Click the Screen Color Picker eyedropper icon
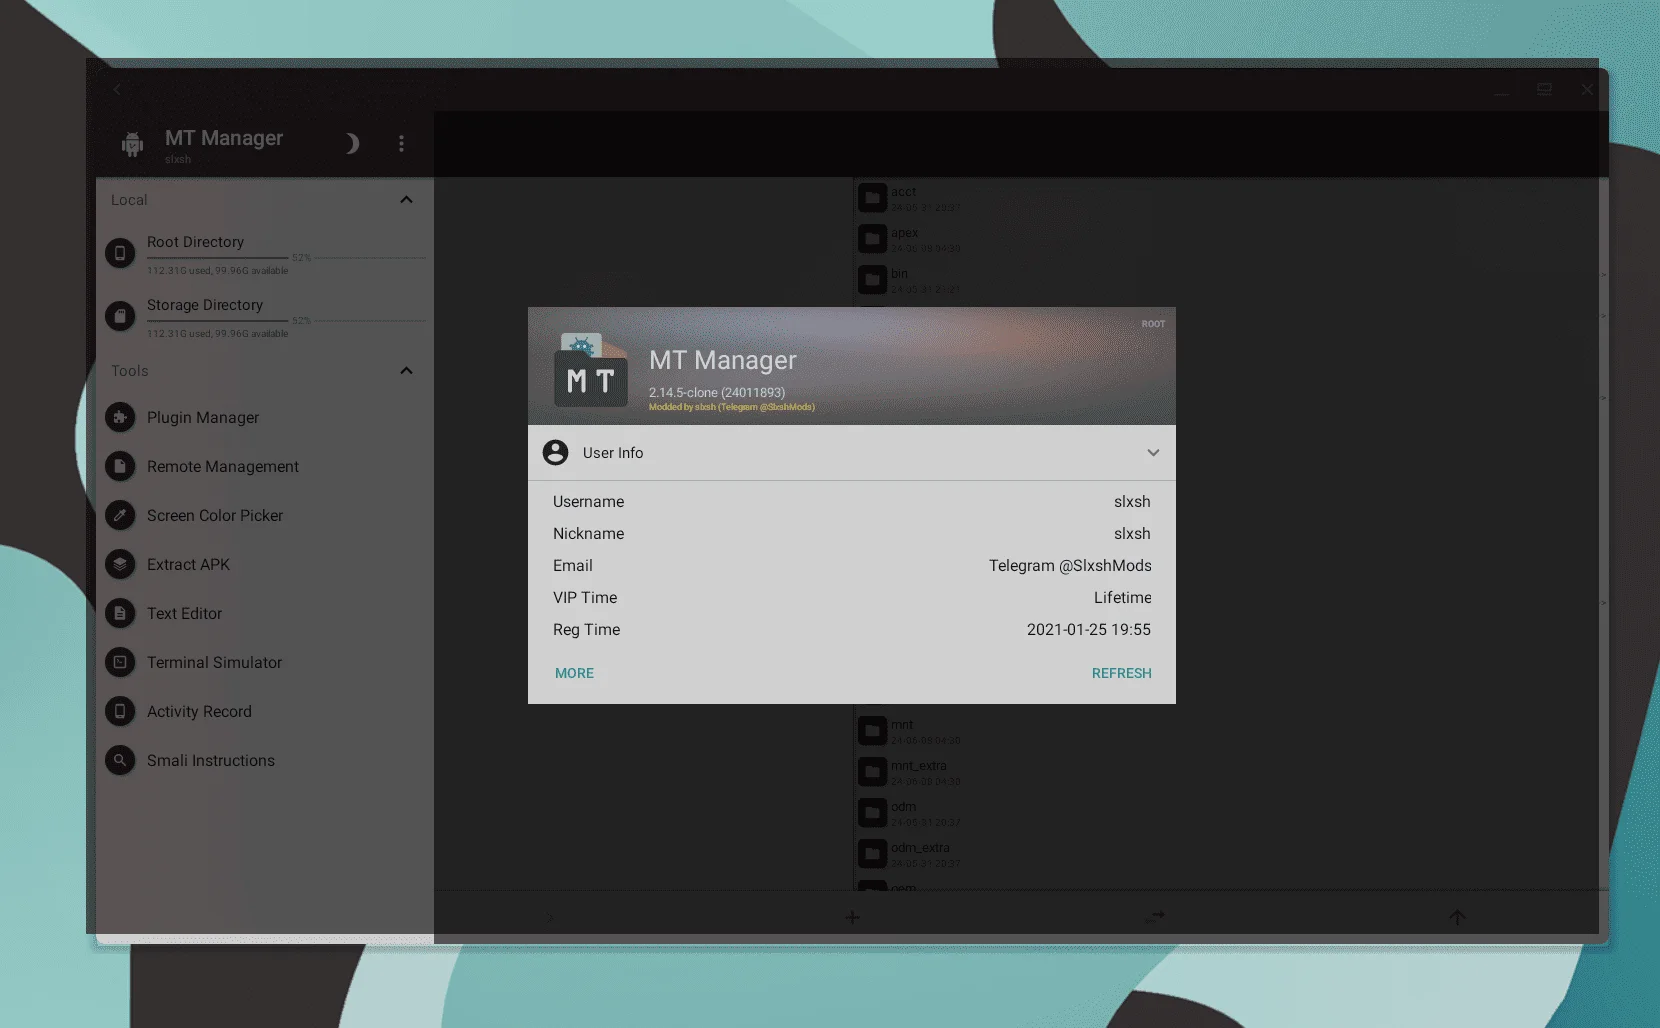 (120, 515)
